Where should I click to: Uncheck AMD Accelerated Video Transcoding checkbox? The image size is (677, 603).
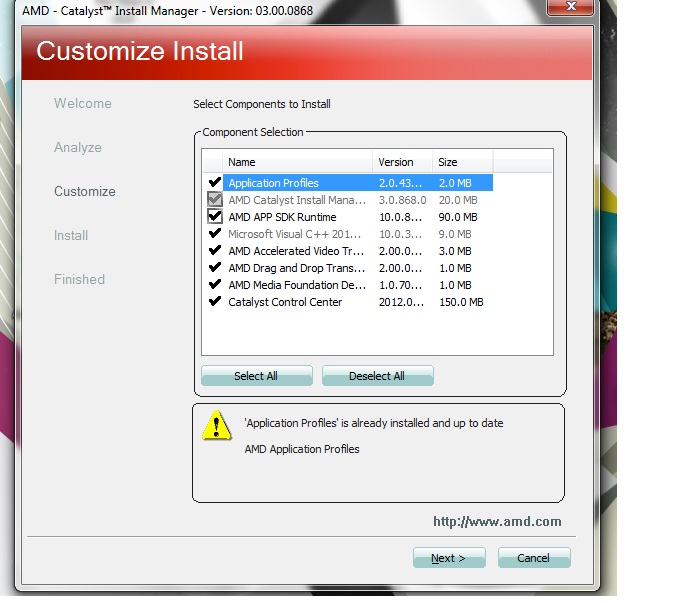(215, 250)
